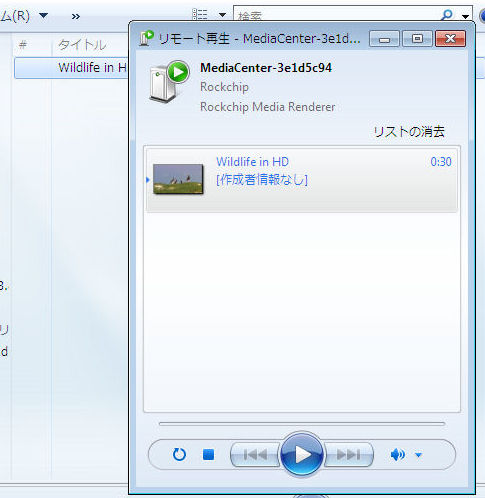Open the volume dropdown arrow
The height and width of the screenshot is (498, 485).
[418, 455]
